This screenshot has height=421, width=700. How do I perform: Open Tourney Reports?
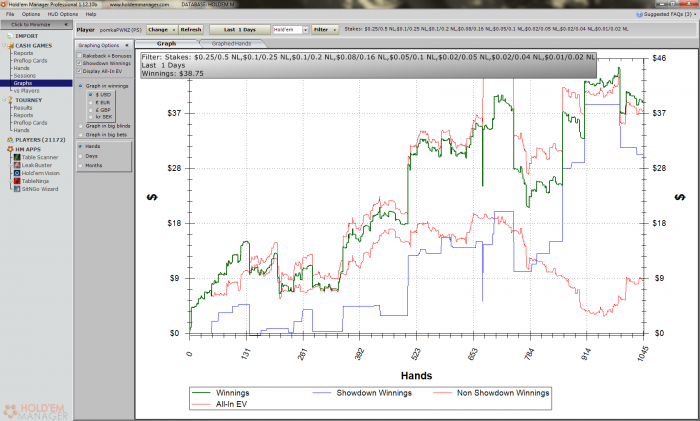pyautogui.click(x=23, y=115)
